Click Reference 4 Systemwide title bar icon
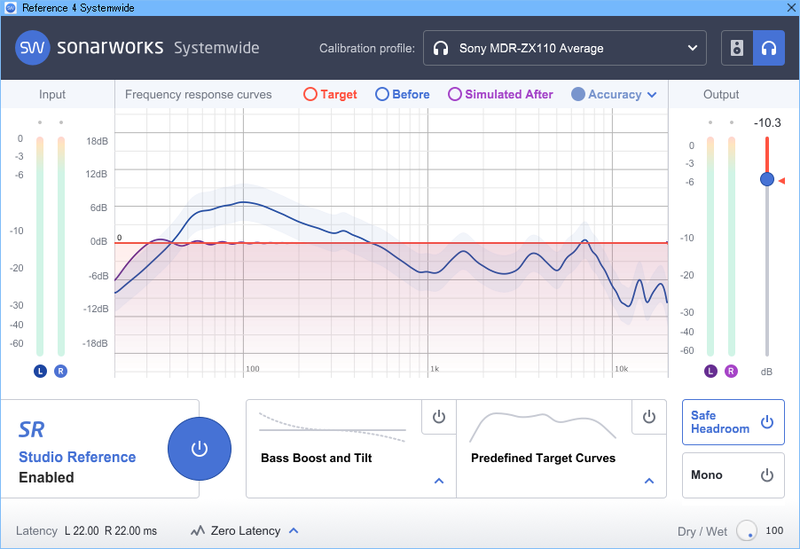 (x=10, y=8)
